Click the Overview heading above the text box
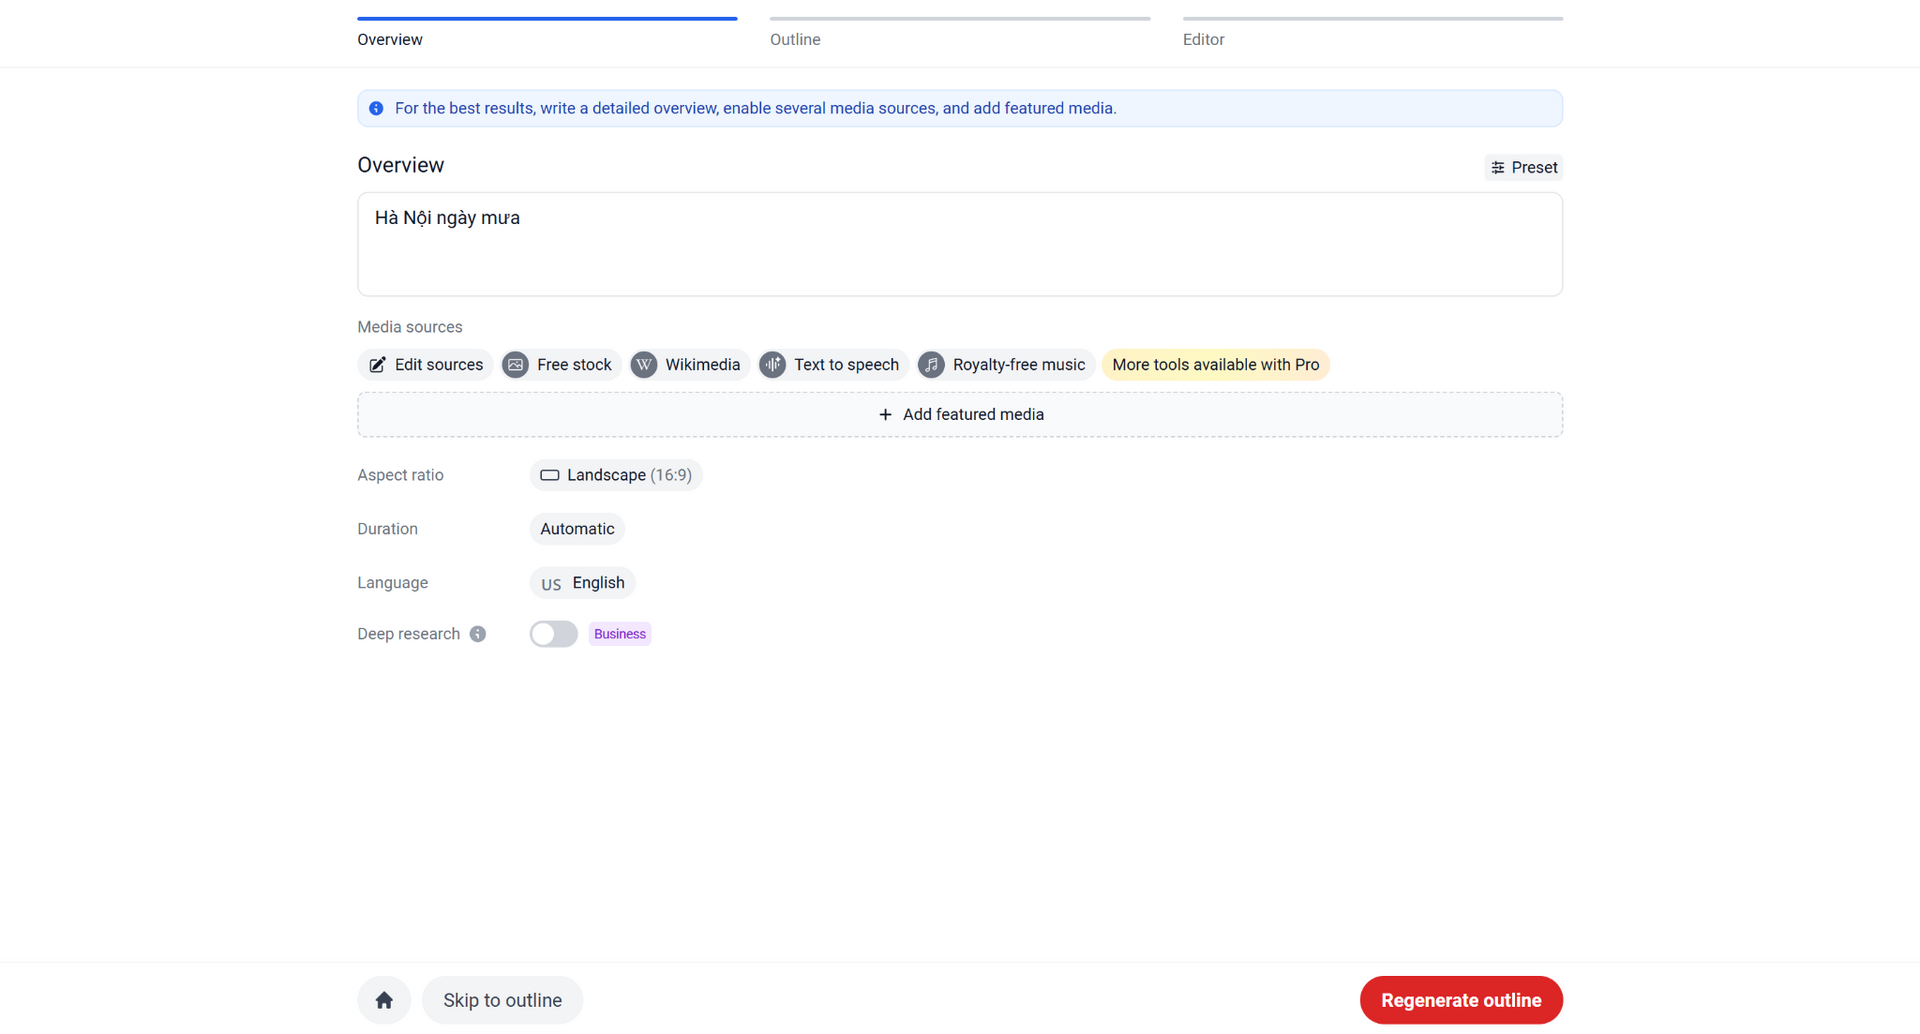Viewport: 1920px width, 1034px height. (x=400, y=165)
